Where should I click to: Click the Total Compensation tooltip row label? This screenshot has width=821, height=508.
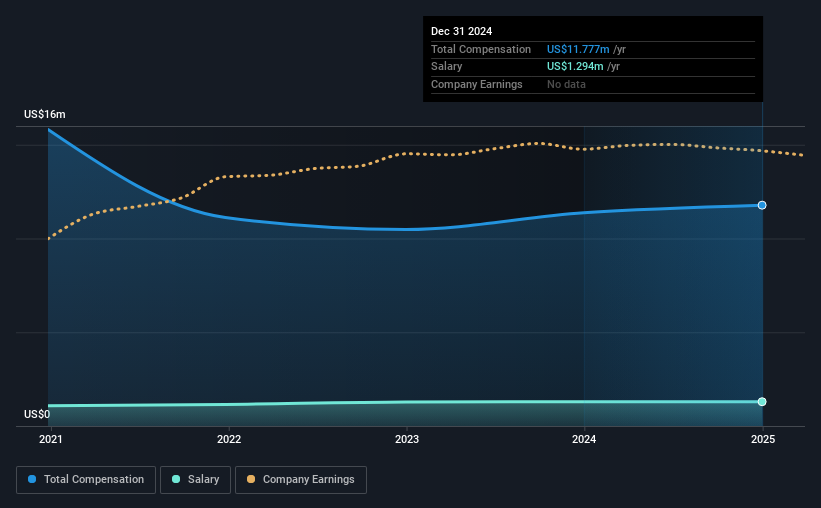[x=481, y=49]
